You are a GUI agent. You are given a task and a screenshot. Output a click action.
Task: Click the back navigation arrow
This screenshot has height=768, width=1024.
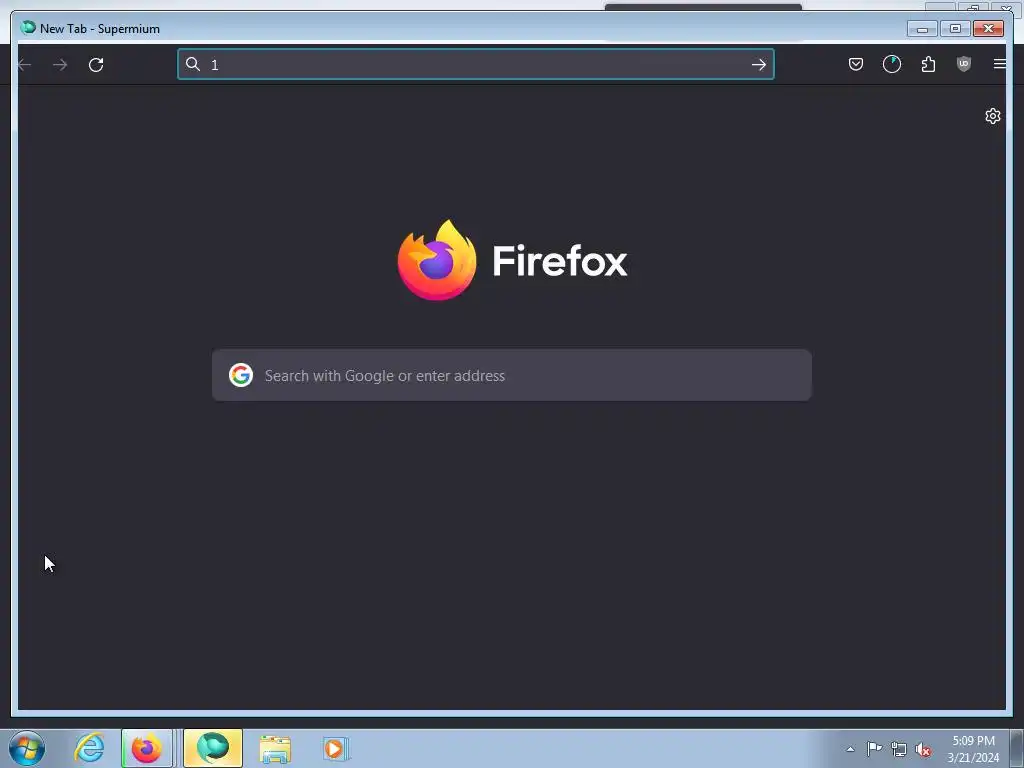[24, 65]
